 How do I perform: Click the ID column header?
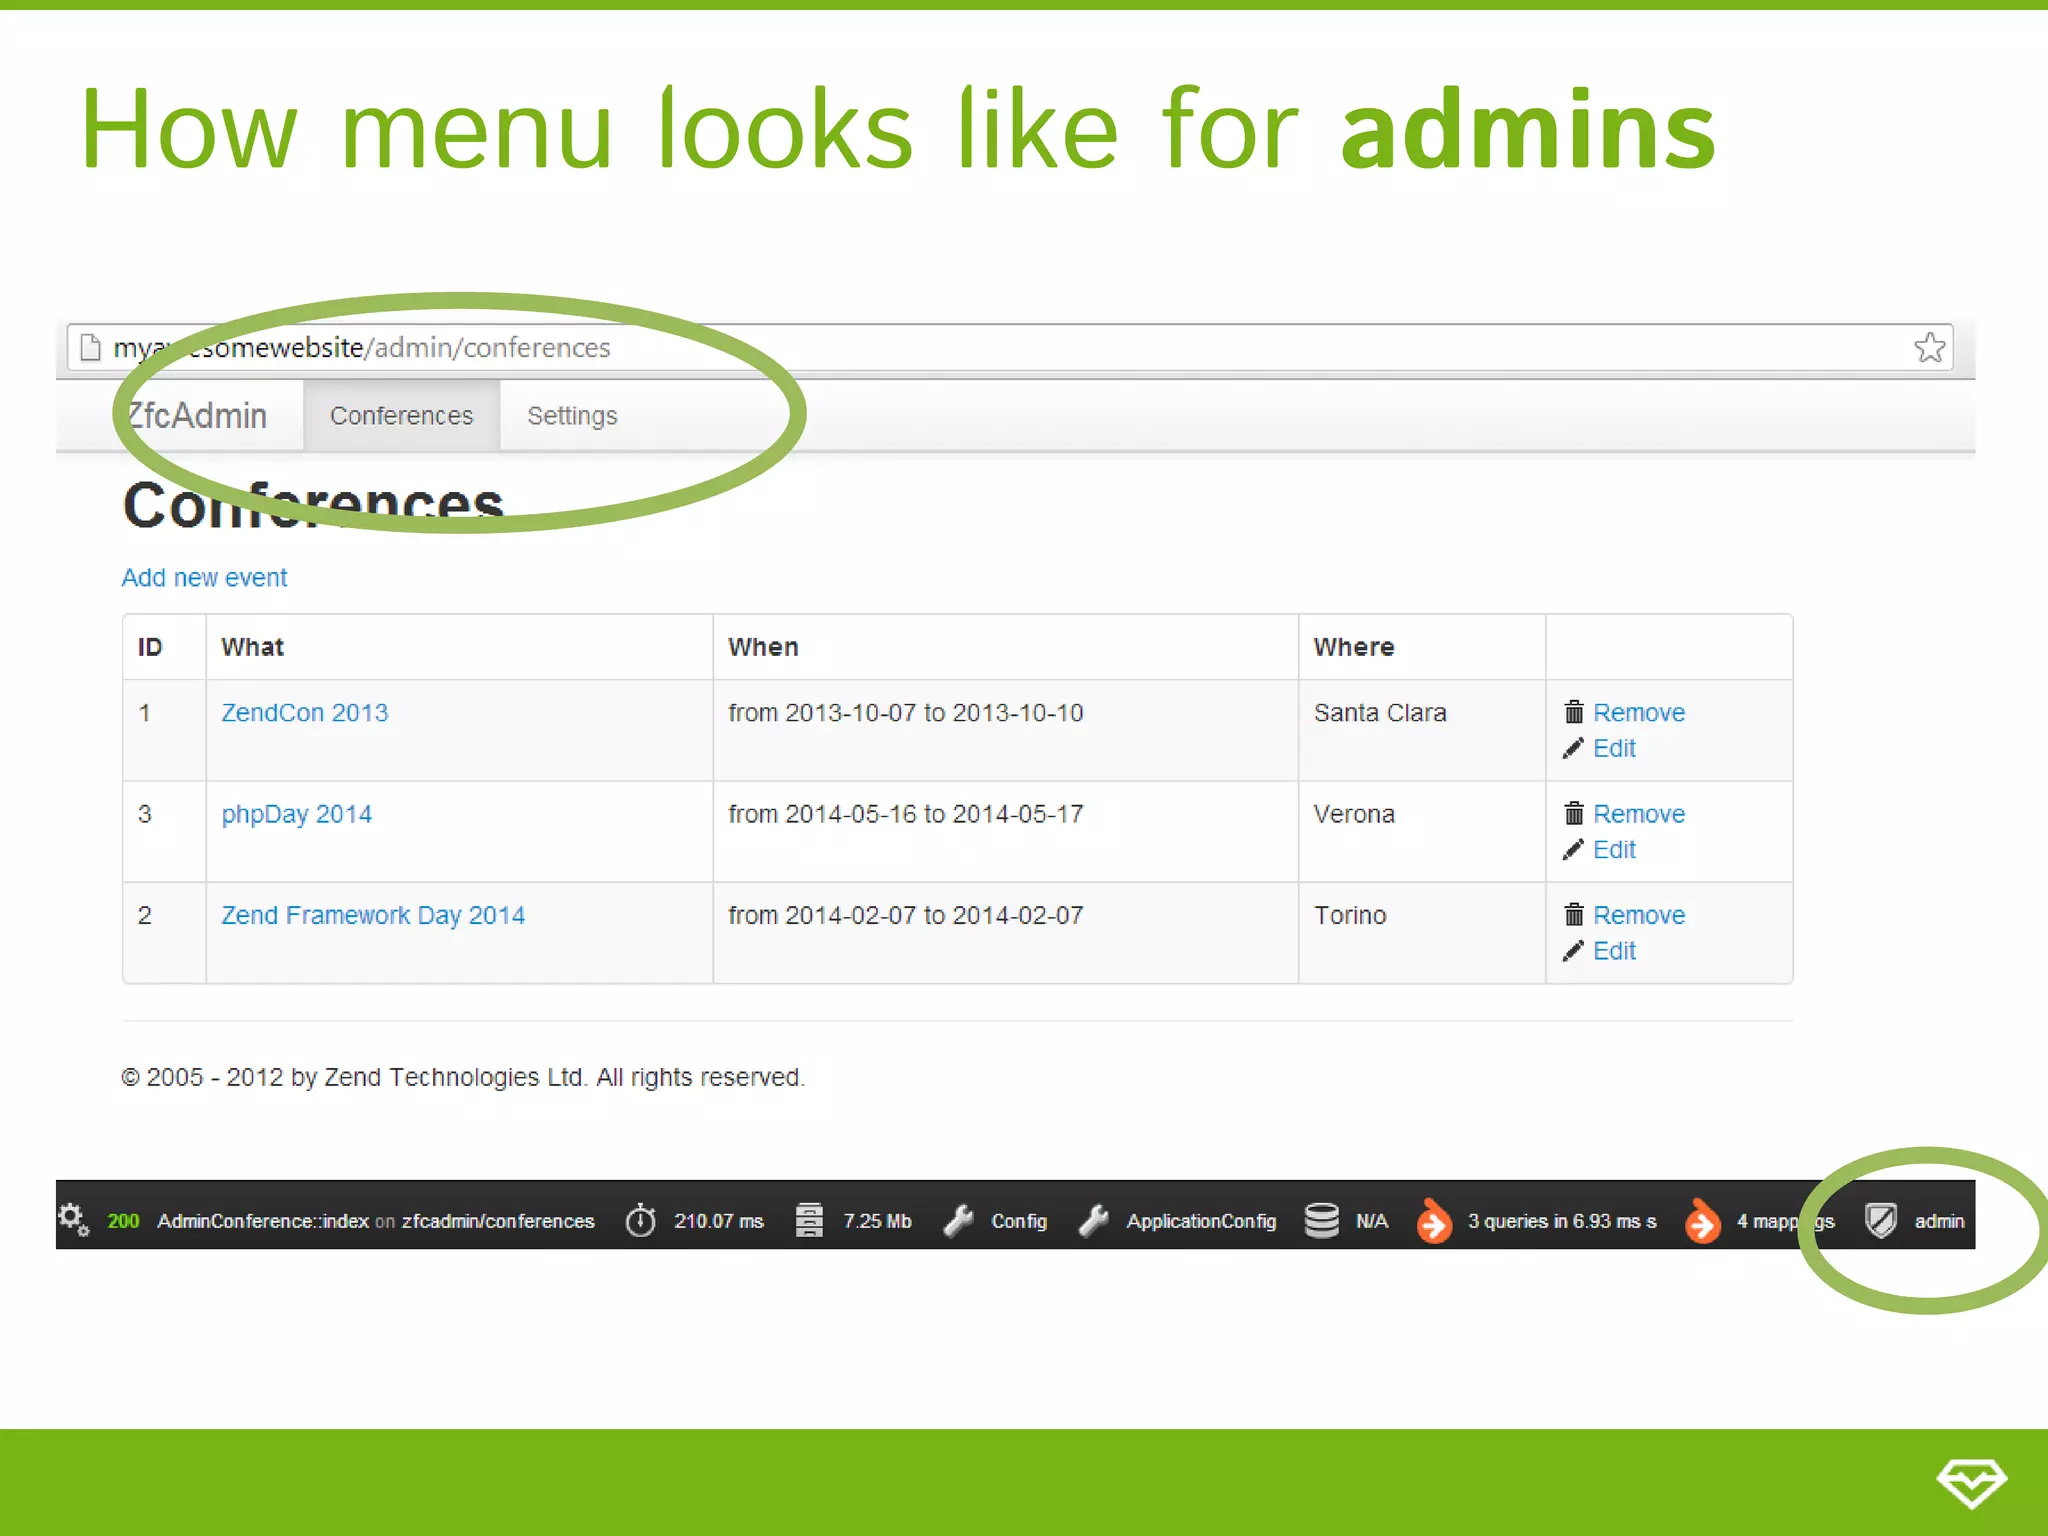[150, 647]
